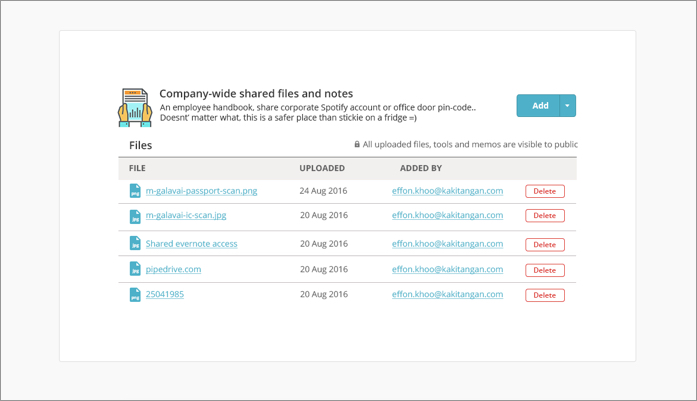Click the Add button
Image resolution: width=697 pixels, height=401 pixels.
538,106
